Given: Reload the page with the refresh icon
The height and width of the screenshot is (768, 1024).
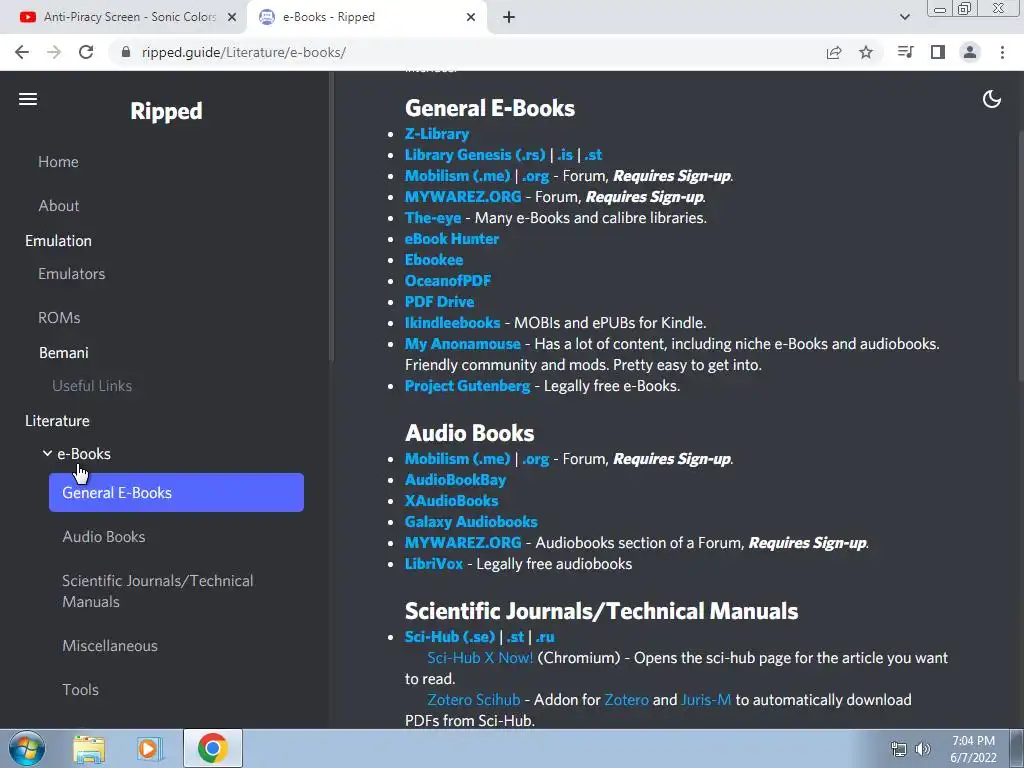Looking at the screenshot, I should (x=86, y=52).
